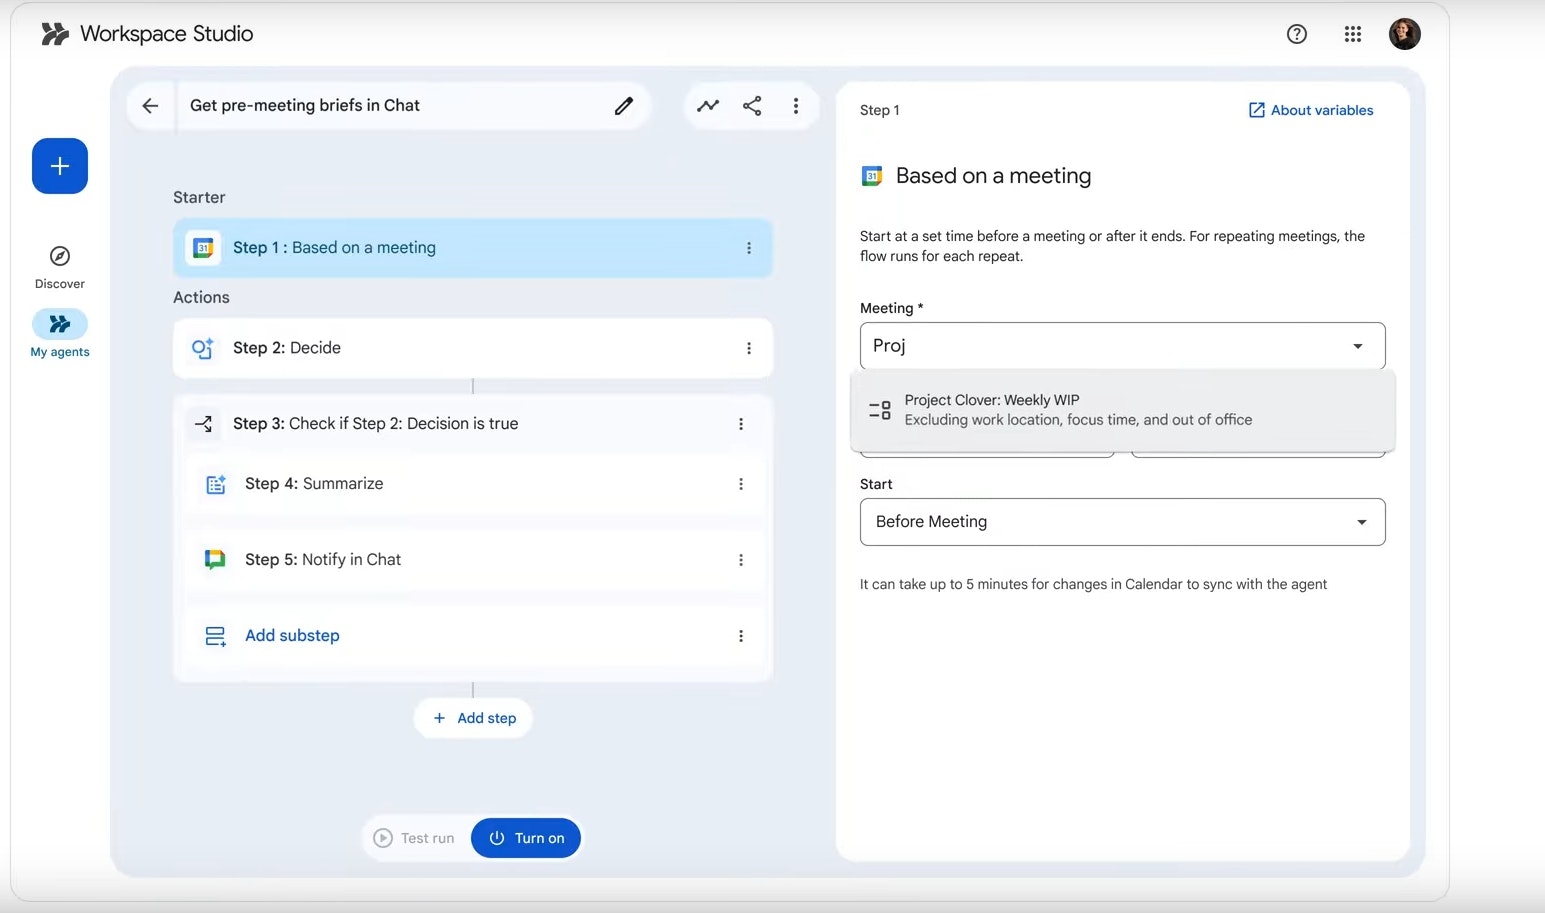
Task: Click the Add step button
Action: [x=473, y=718]
